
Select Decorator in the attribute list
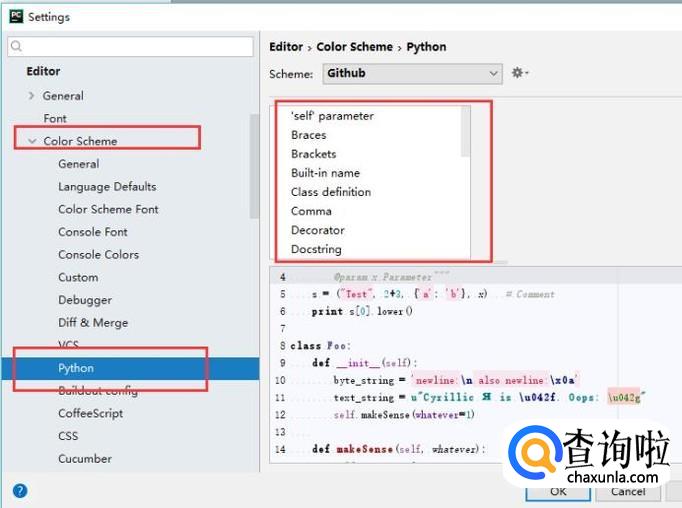(318, 230)
